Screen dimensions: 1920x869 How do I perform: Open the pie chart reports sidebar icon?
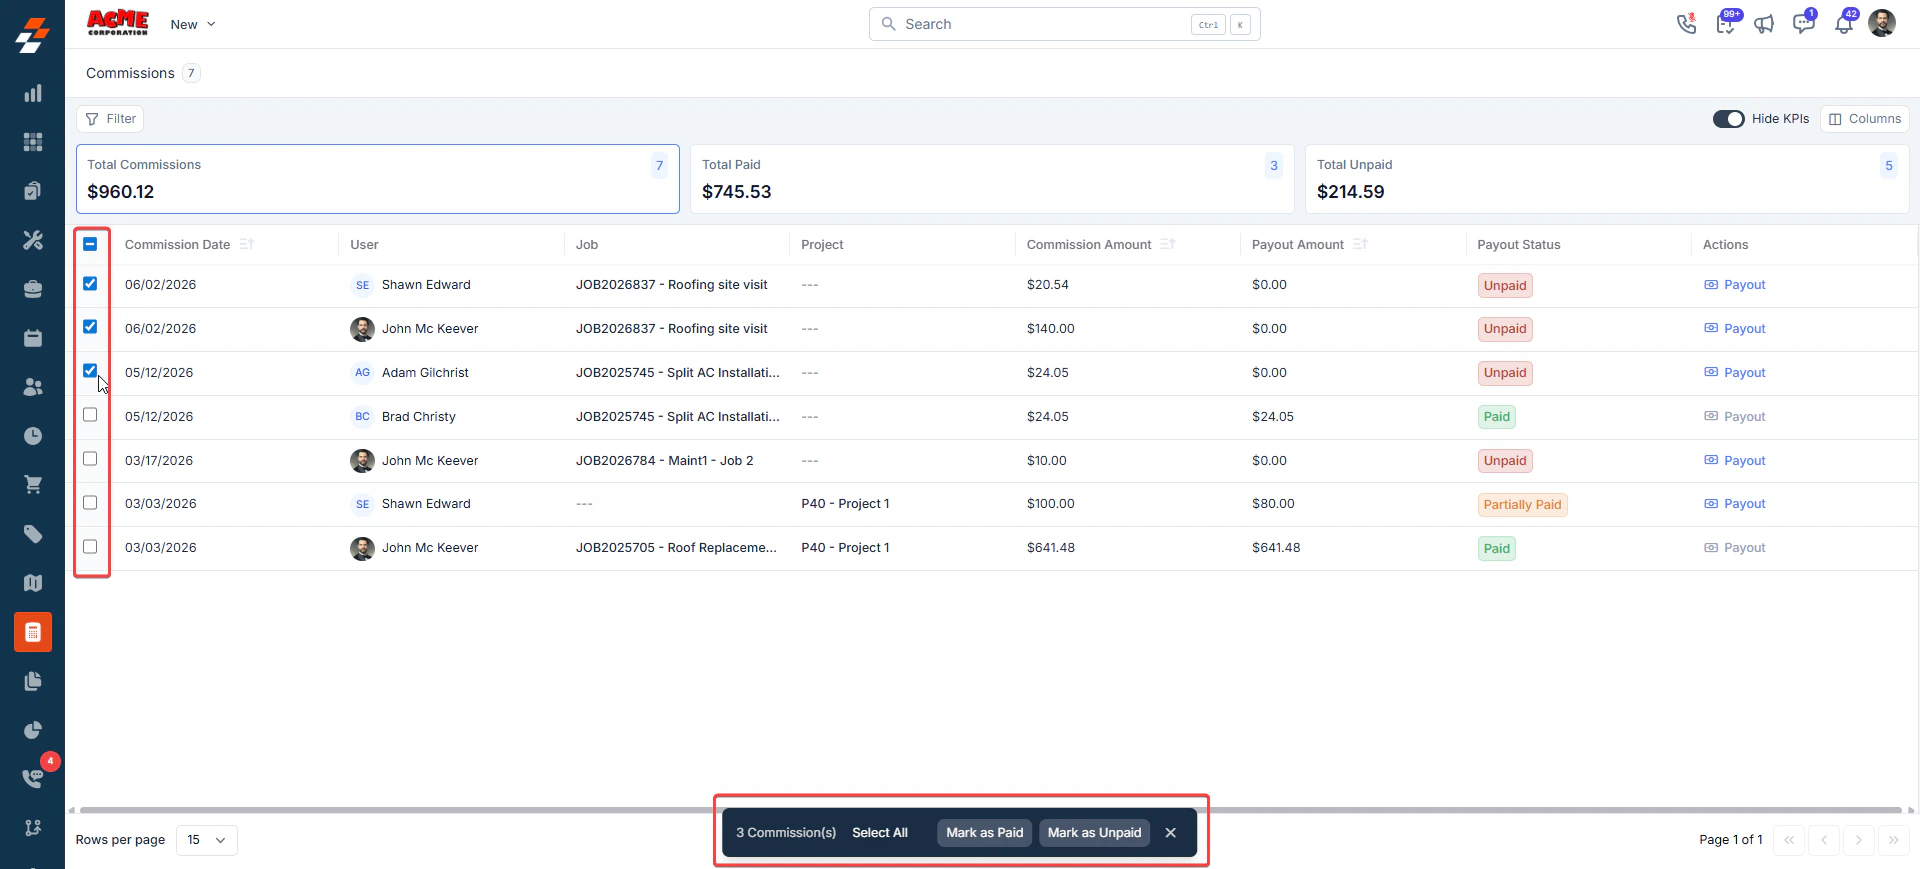pyautogui.click(x=33, y=730)
